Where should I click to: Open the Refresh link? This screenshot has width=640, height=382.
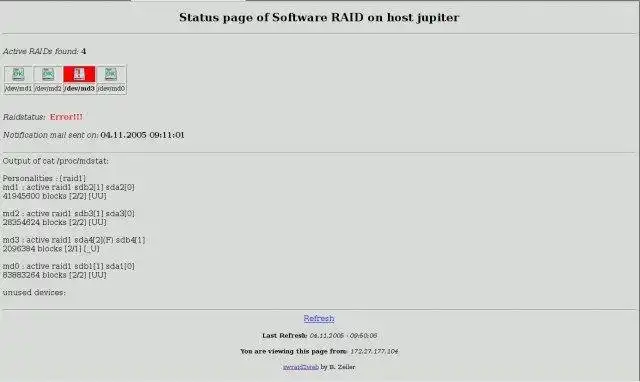[x=319, y=318]
